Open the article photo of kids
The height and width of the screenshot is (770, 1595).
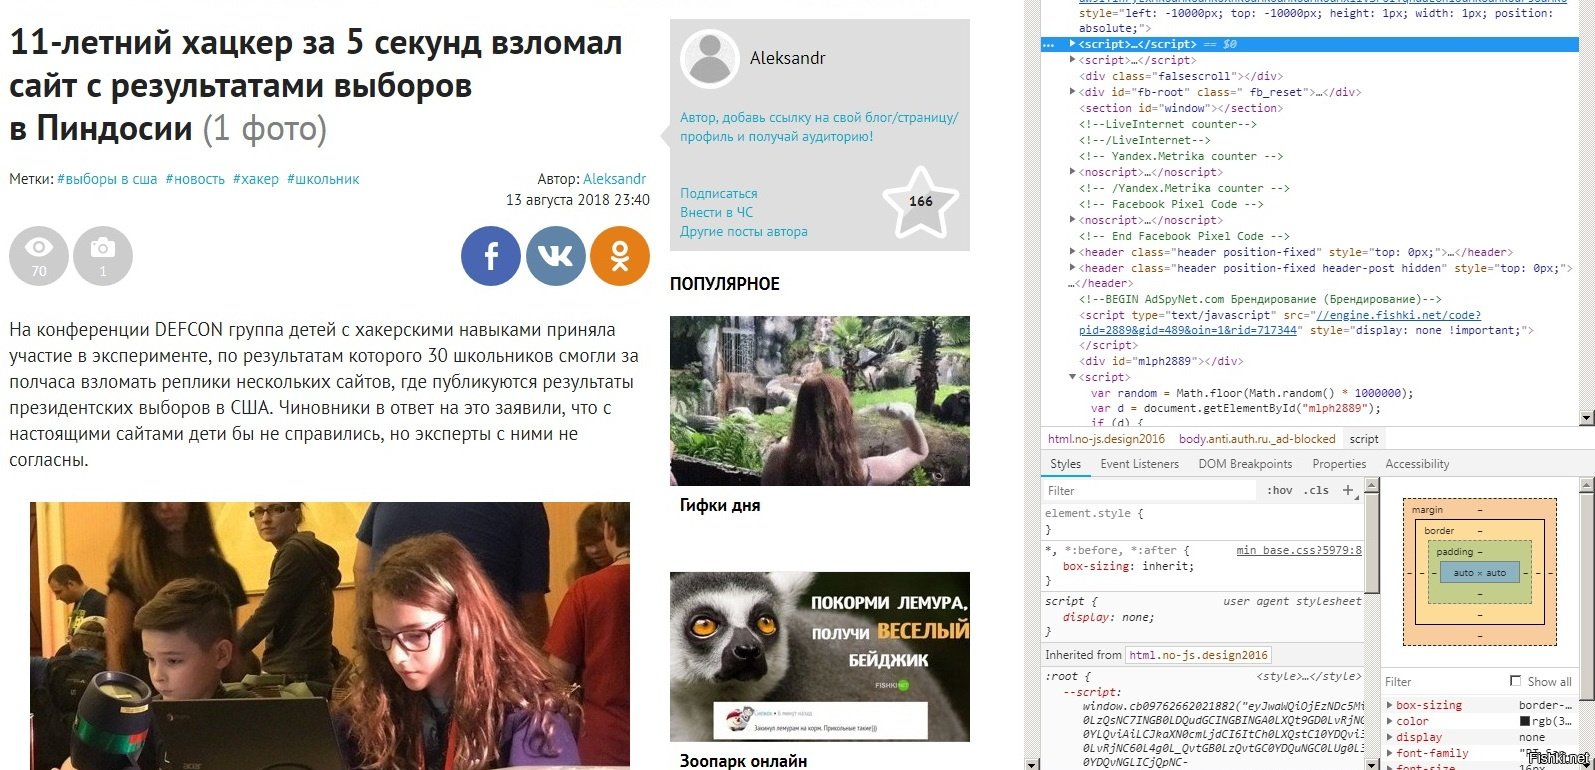330,636
